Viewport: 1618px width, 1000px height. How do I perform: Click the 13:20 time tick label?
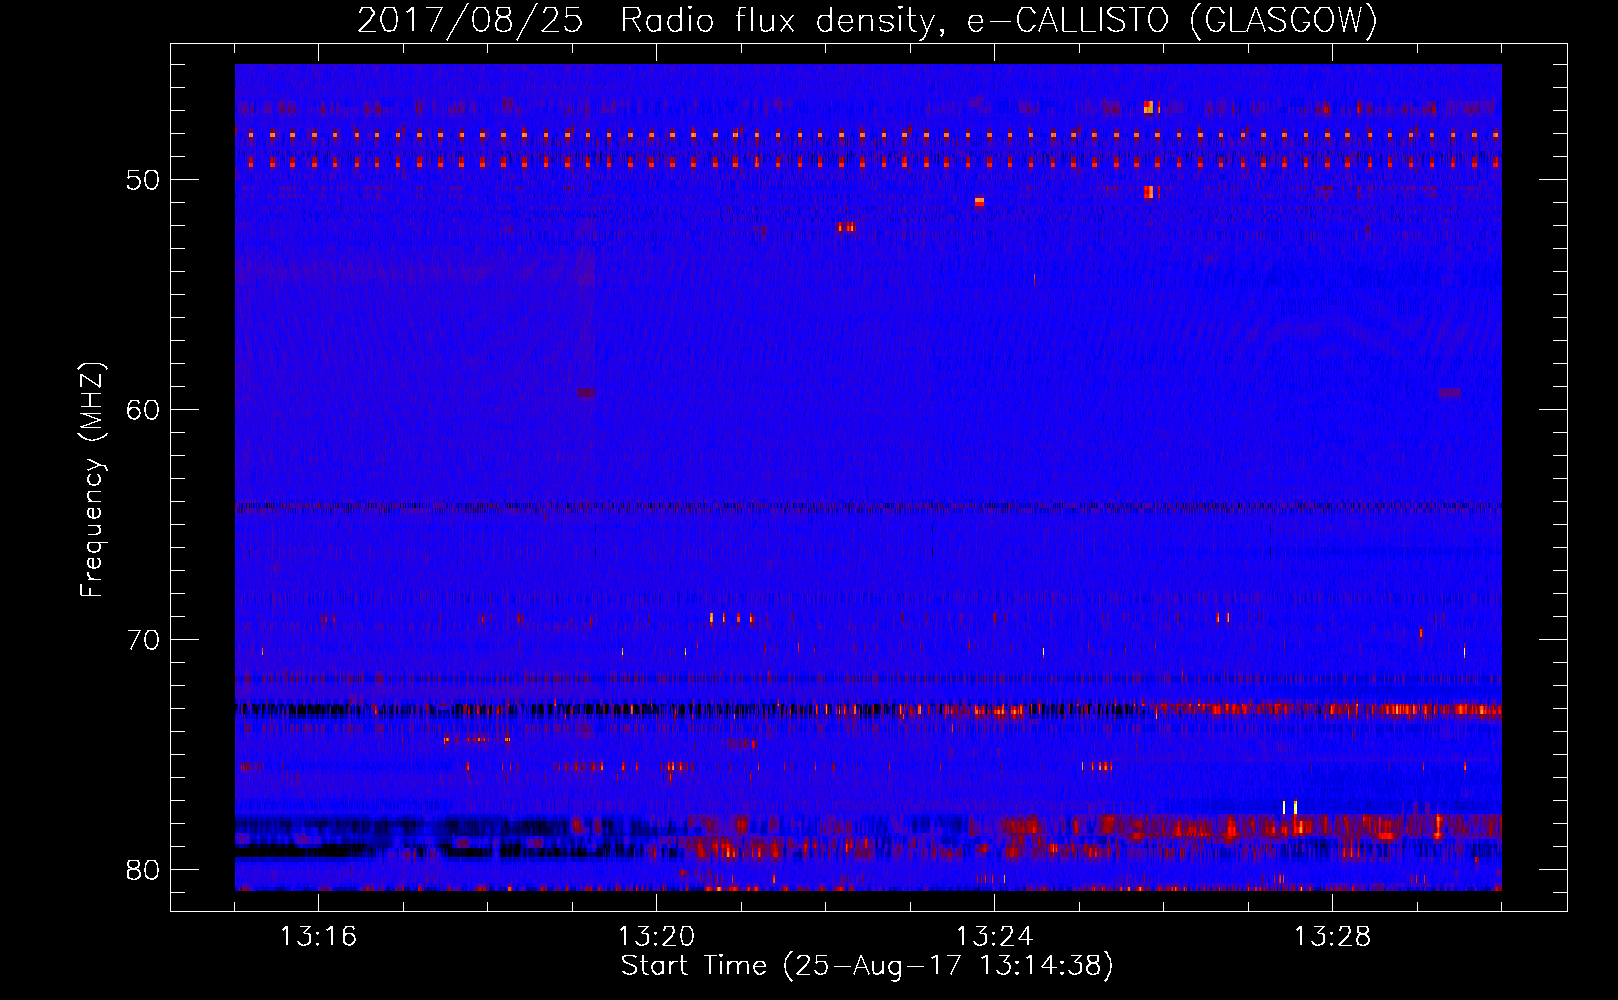click(656, 937)
